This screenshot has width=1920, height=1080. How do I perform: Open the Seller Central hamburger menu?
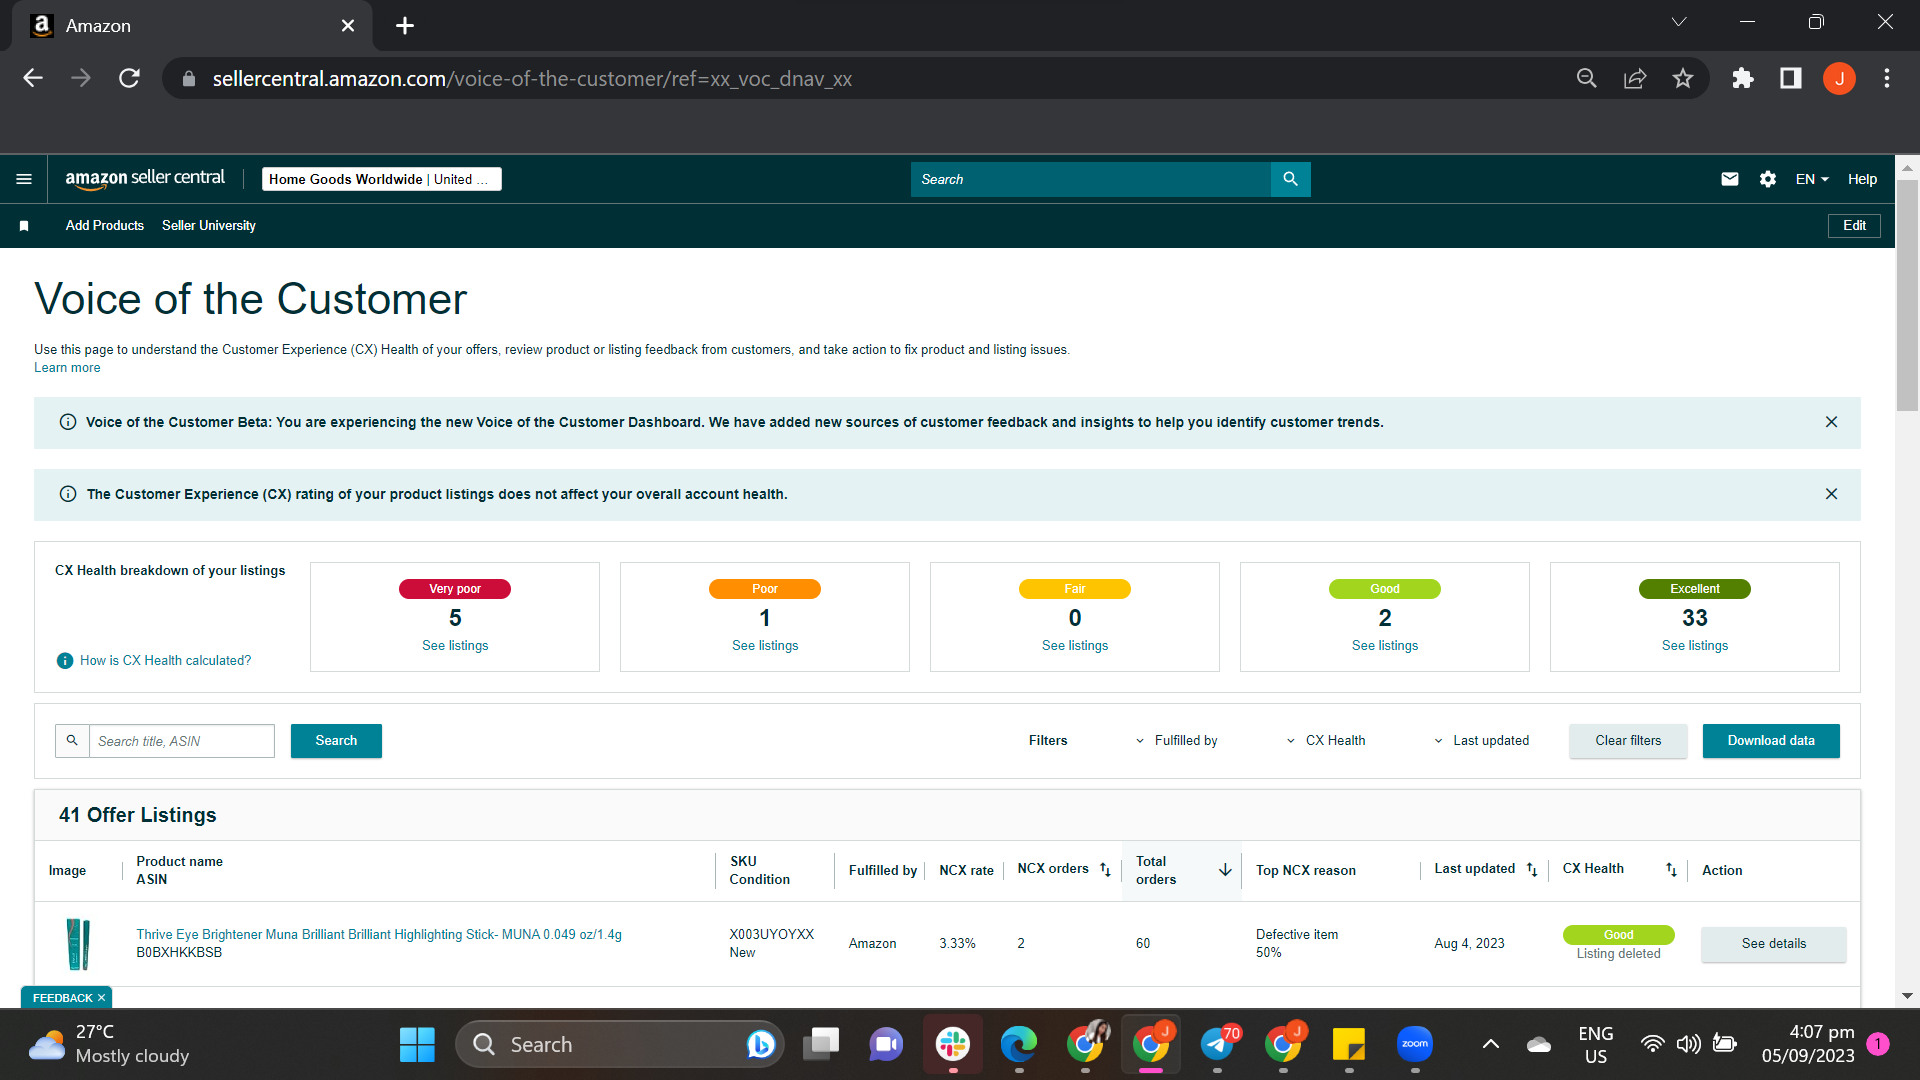point(24,179)
